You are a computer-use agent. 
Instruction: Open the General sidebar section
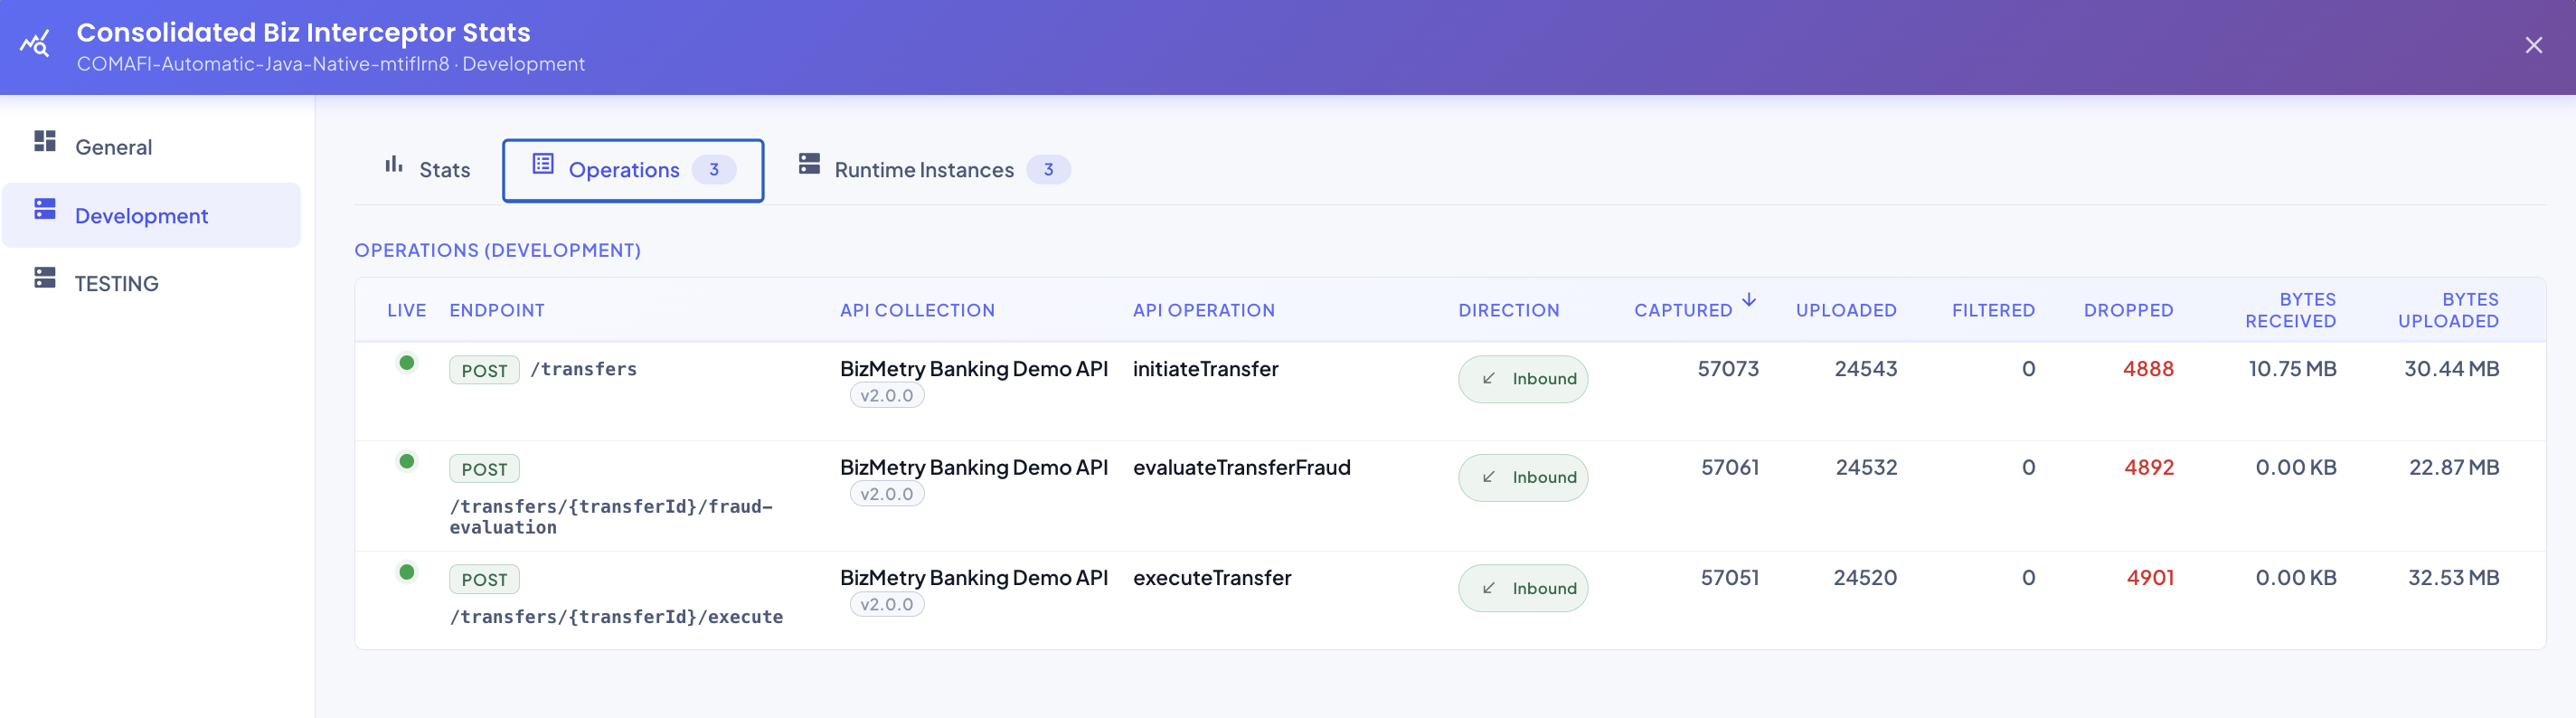151,147
